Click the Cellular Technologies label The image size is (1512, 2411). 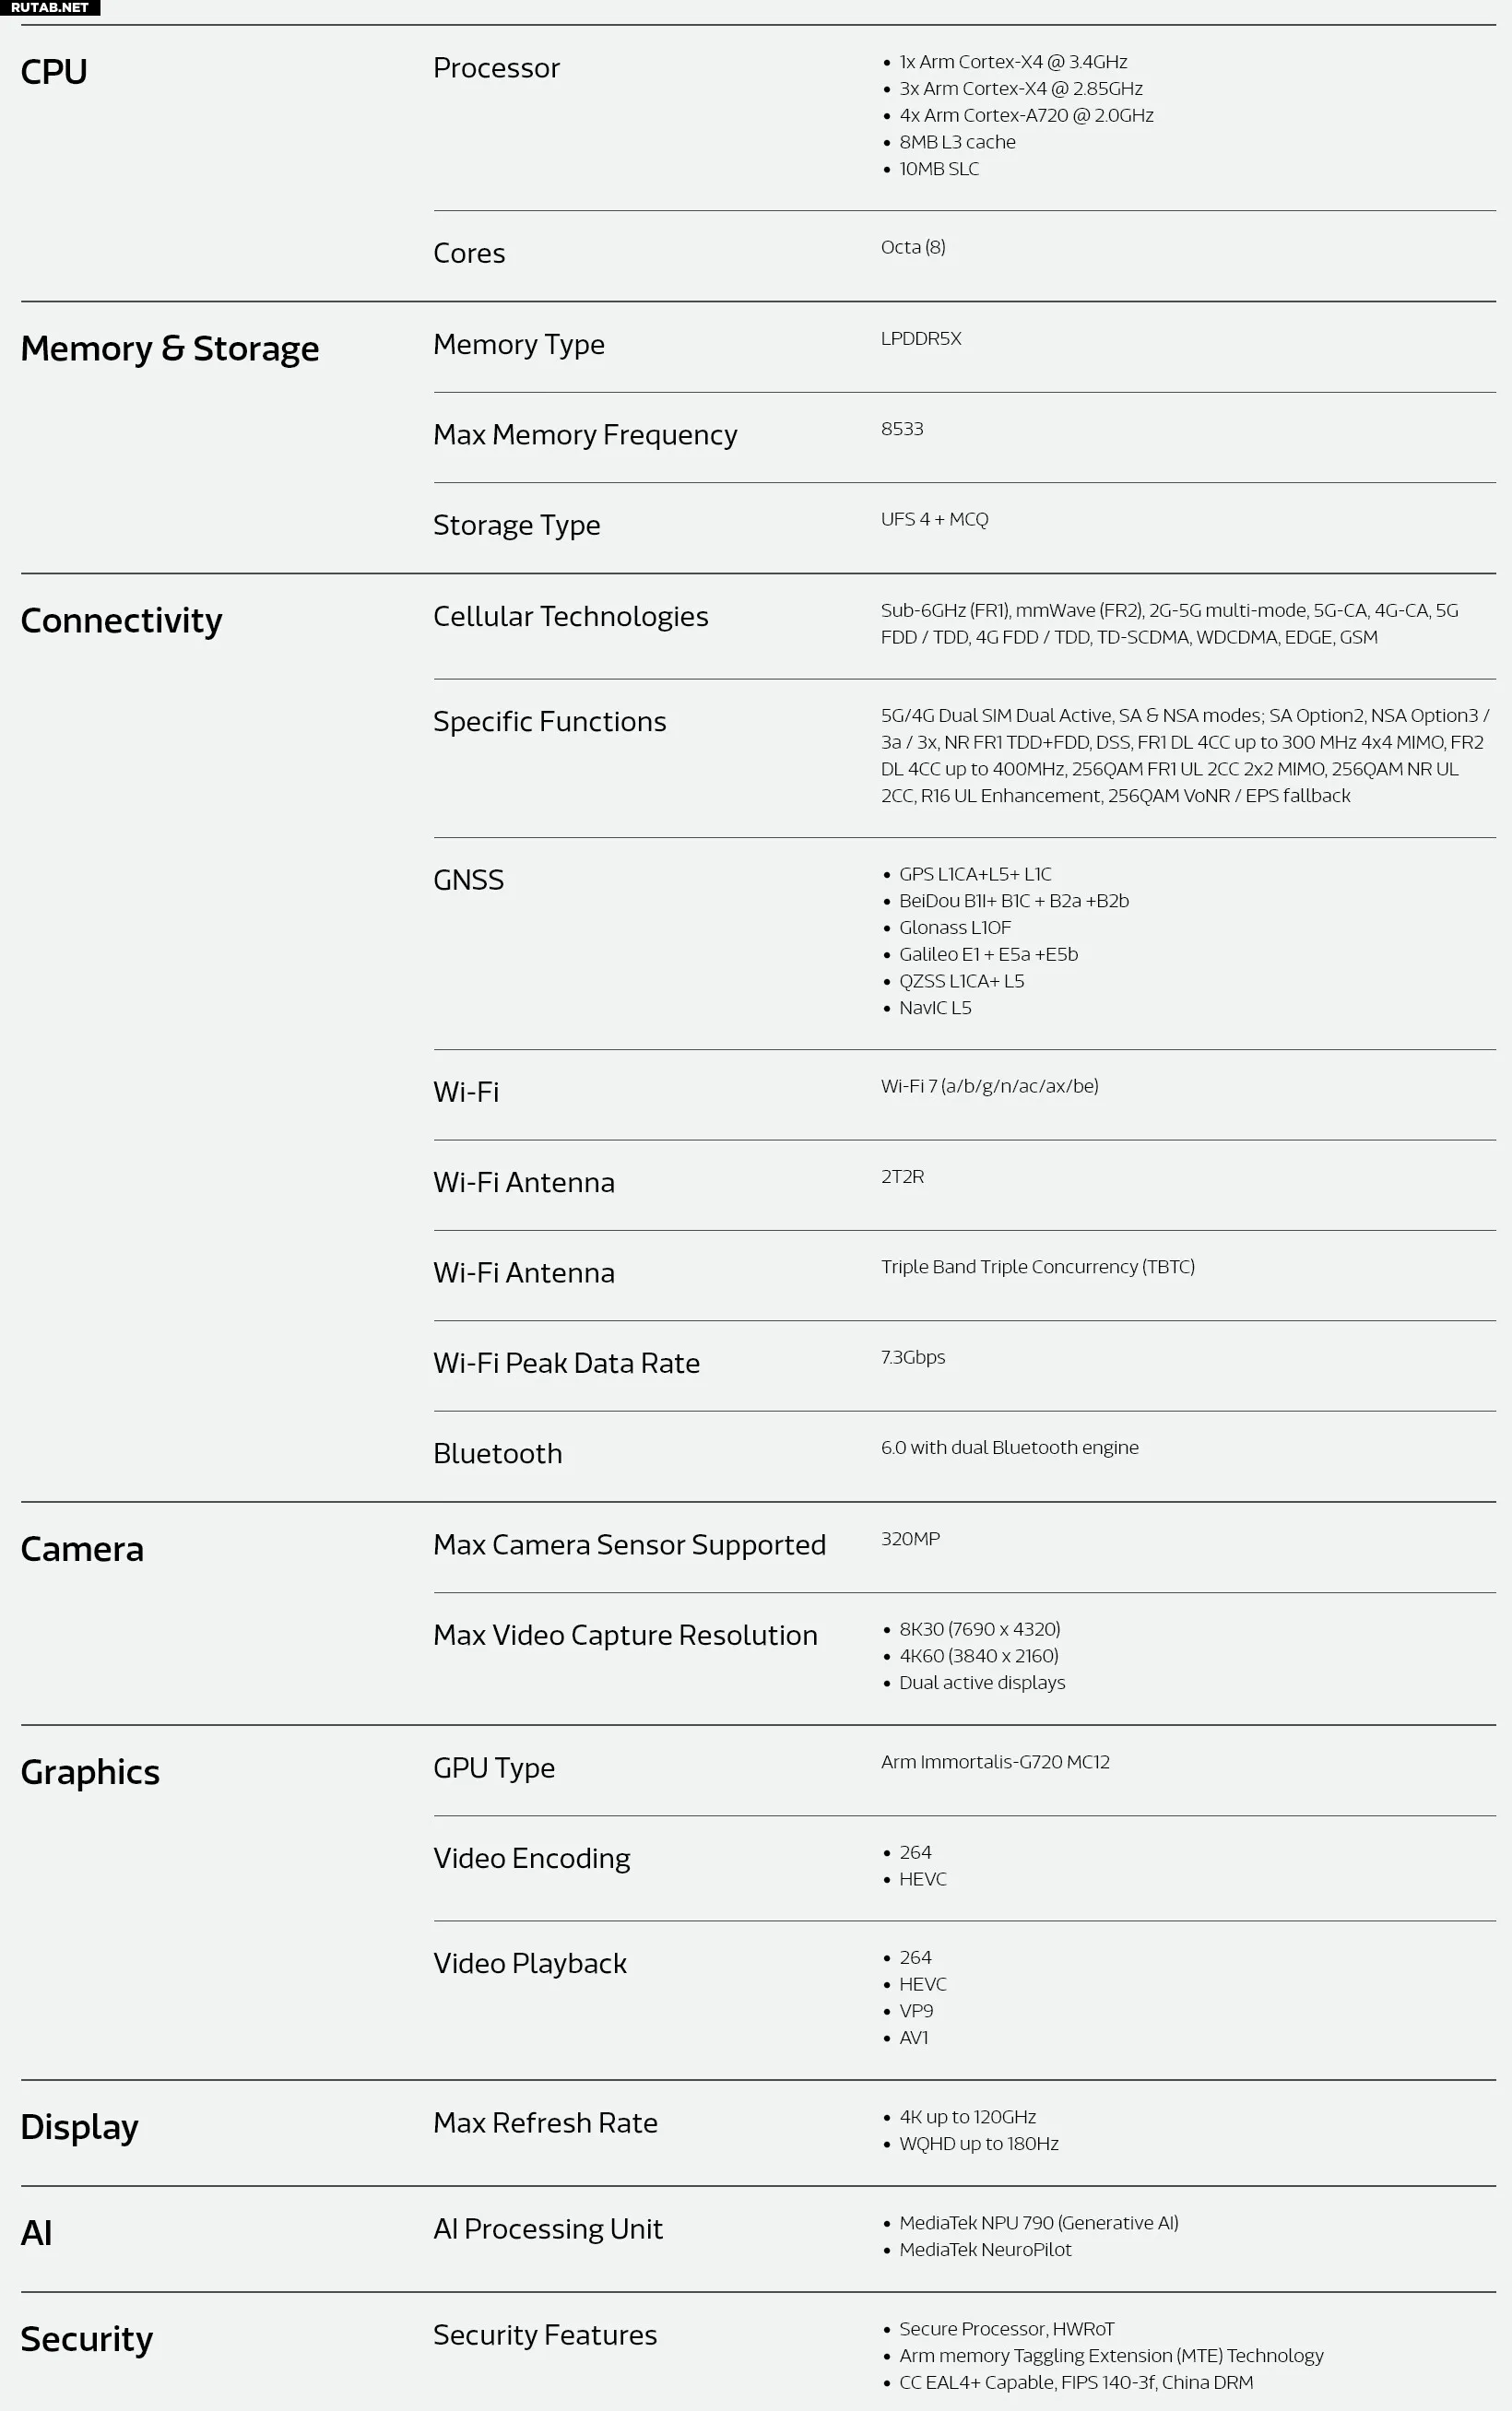click(x=571, y=616)
